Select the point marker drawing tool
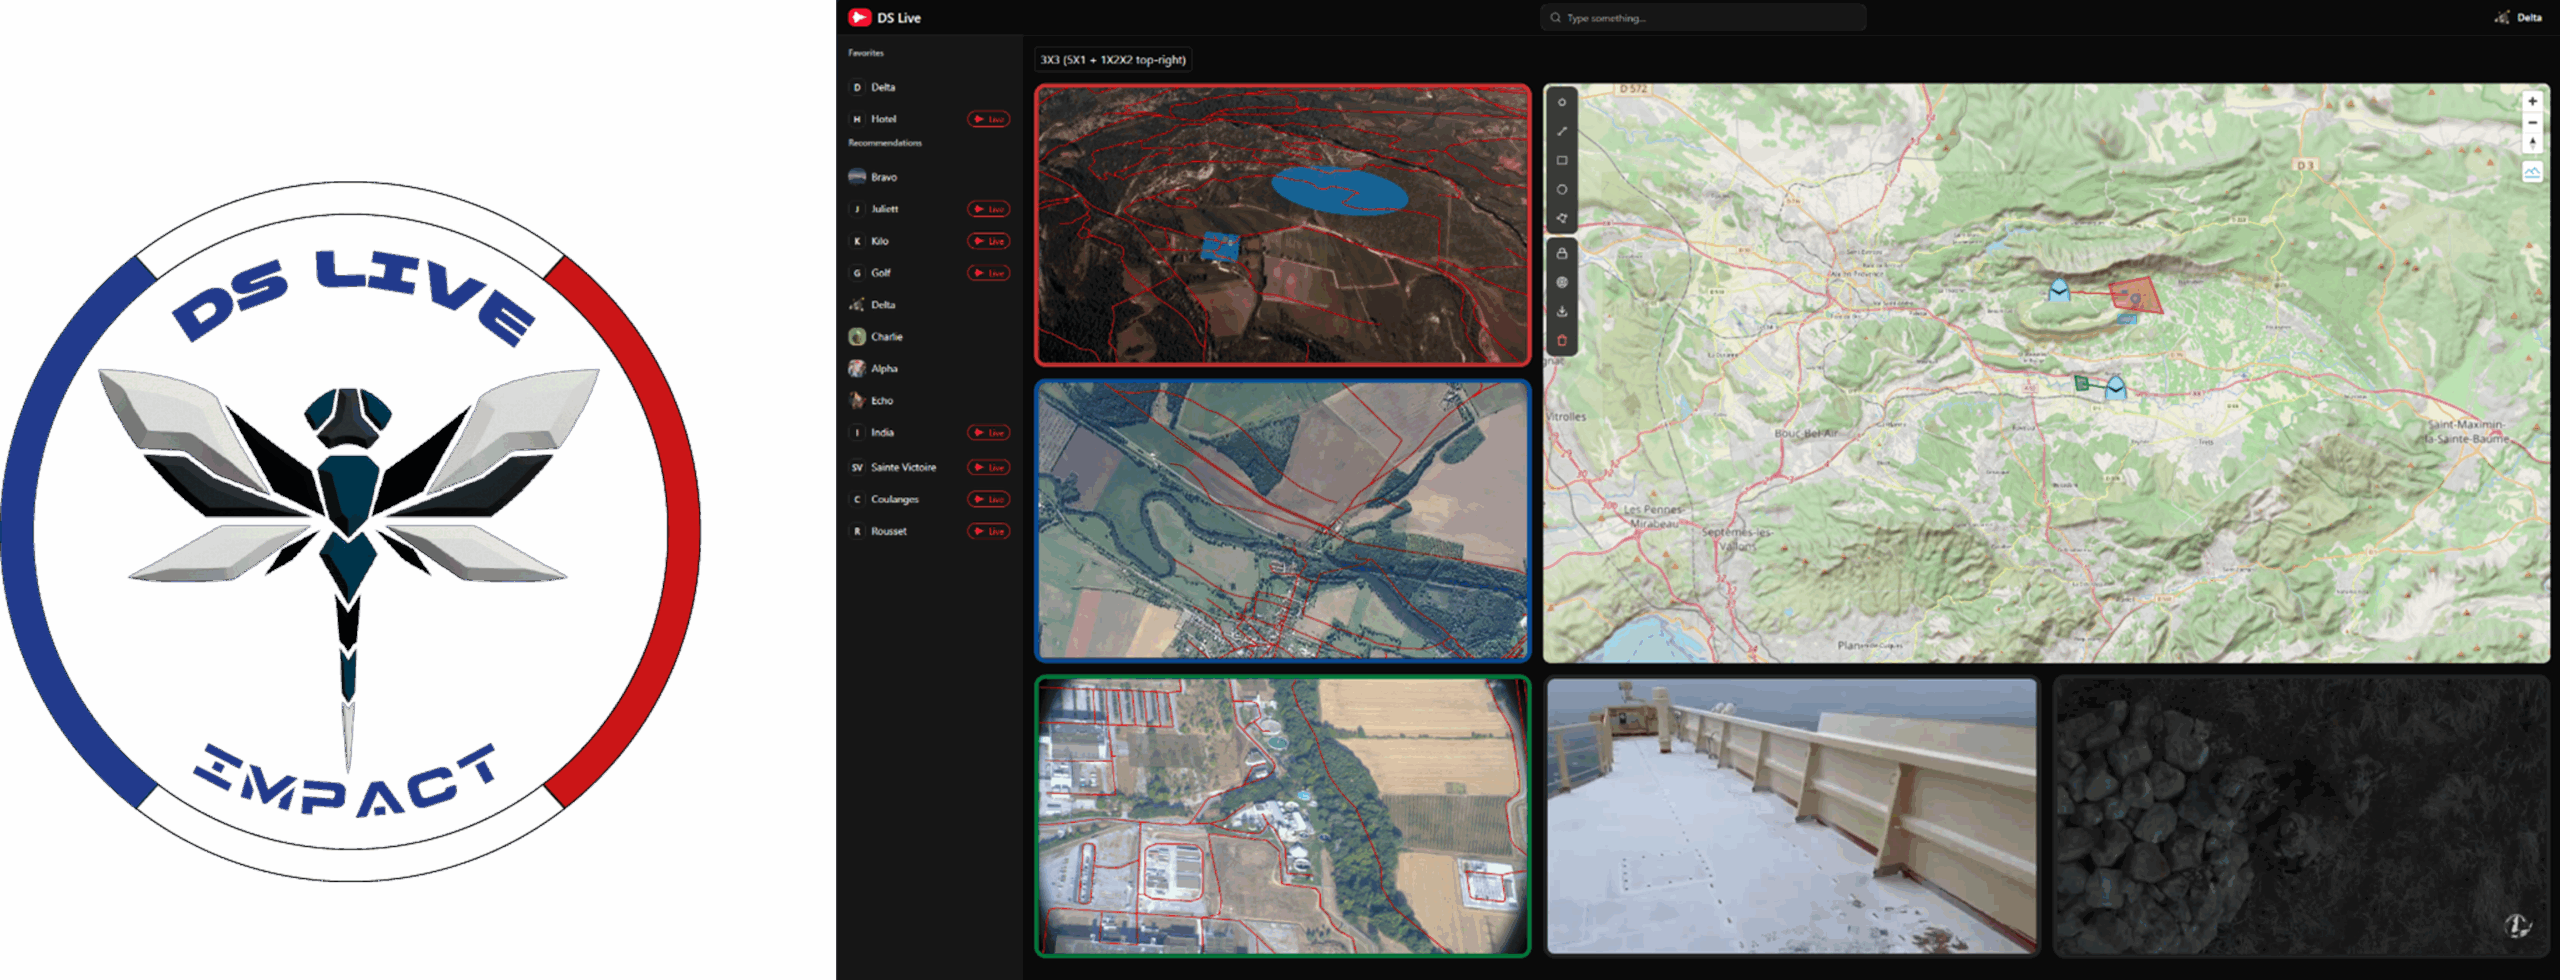 click(x=1561, y=102)
